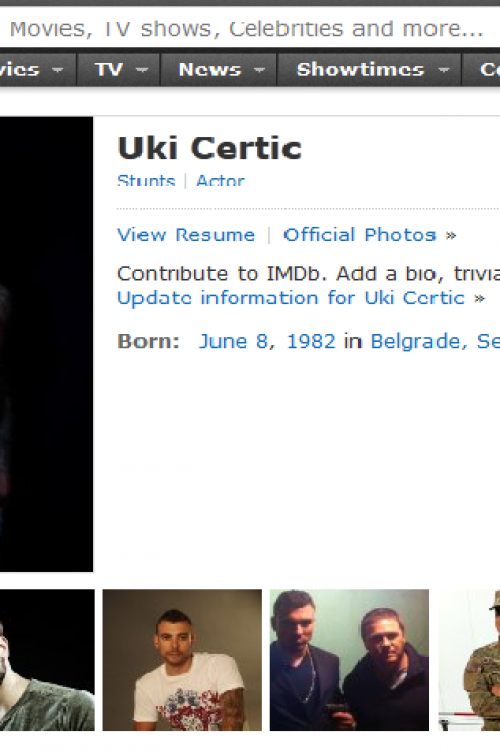Open the Showtimes navigation menu

click(369, 70)
